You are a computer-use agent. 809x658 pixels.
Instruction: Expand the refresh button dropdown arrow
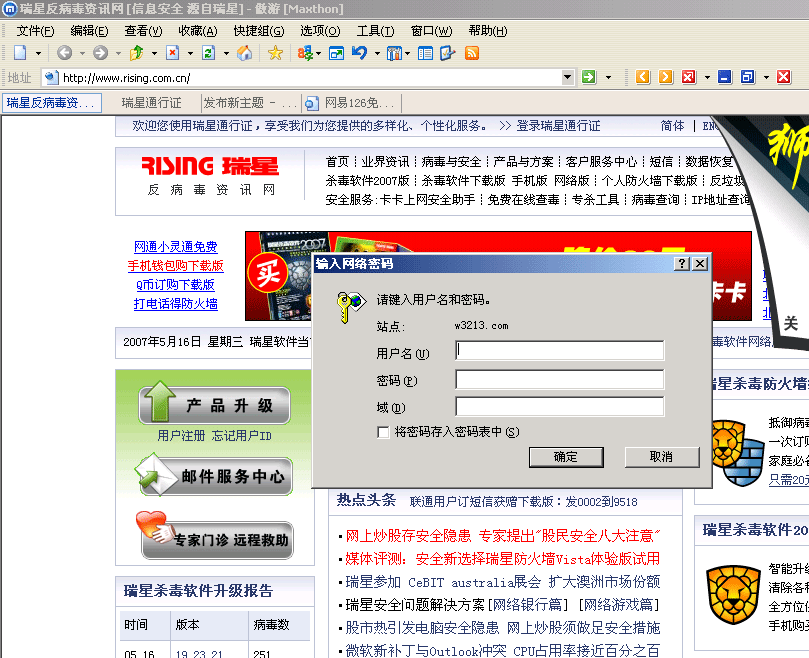tap(226, 53)
